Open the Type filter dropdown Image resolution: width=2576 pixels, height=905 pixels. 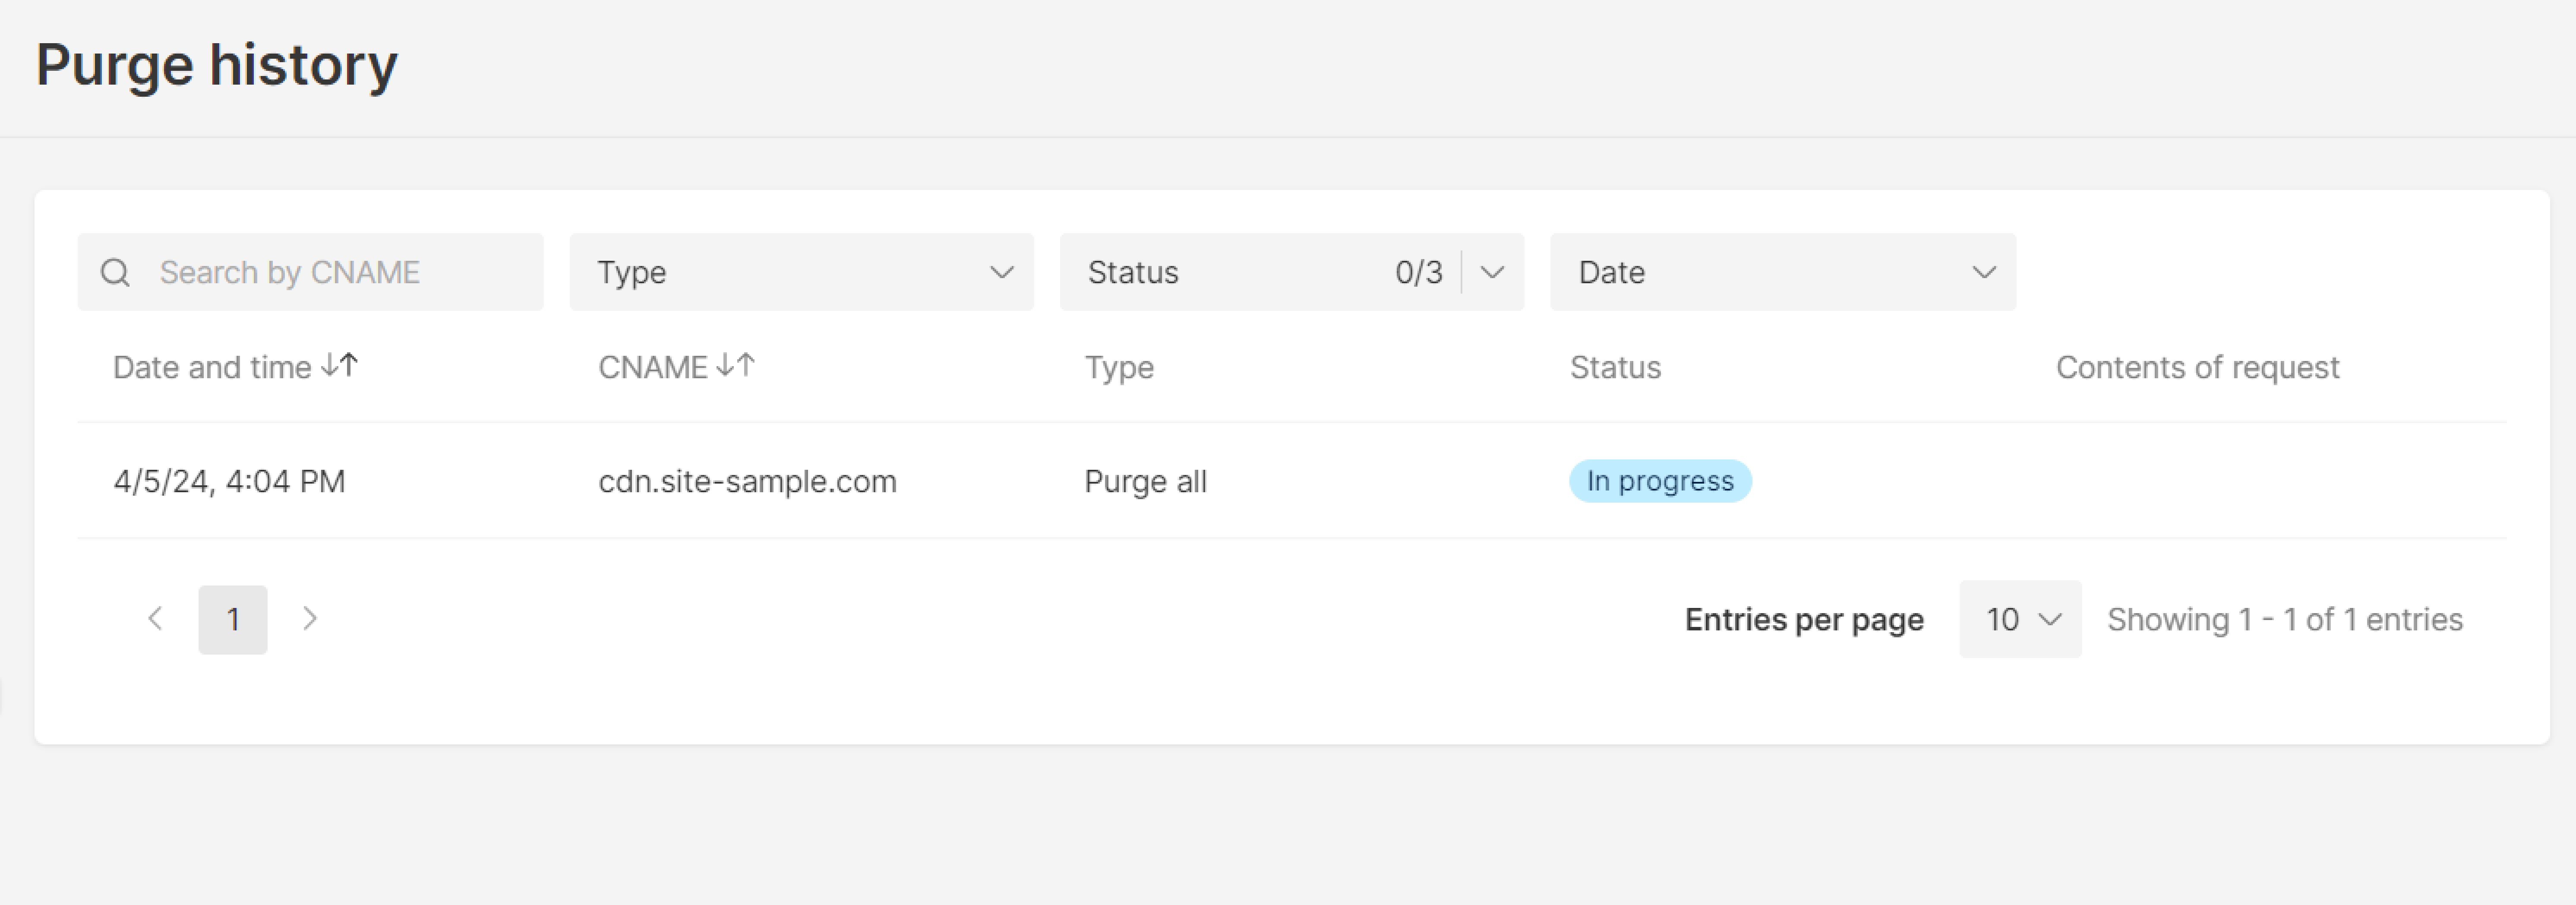point(800,271)
